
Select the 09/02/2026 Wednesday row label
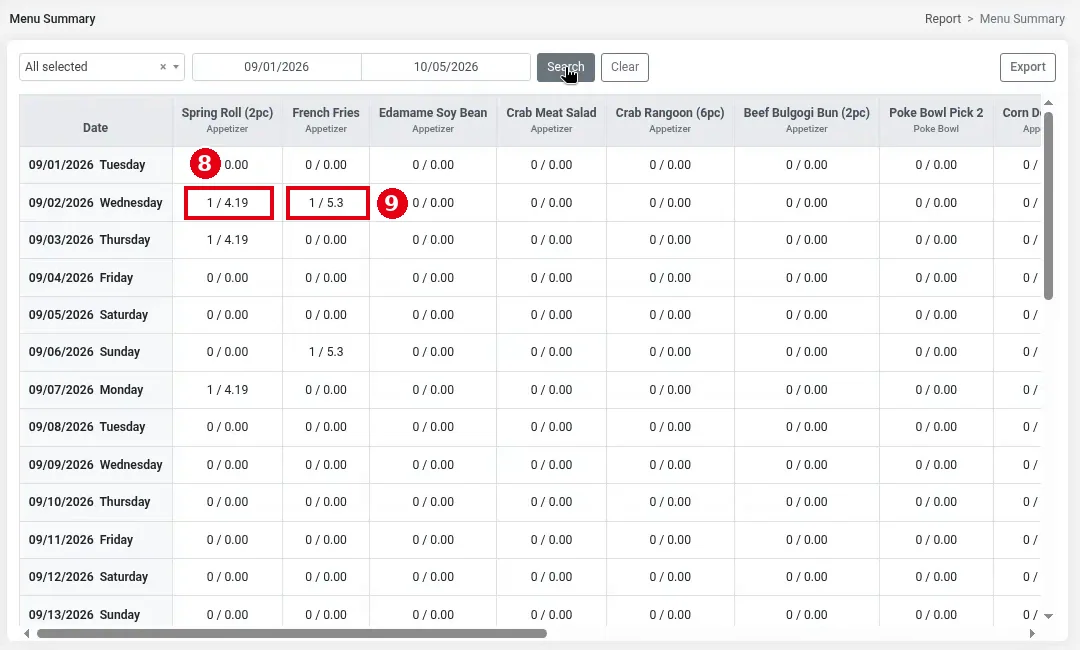click(x=95, y=202)
